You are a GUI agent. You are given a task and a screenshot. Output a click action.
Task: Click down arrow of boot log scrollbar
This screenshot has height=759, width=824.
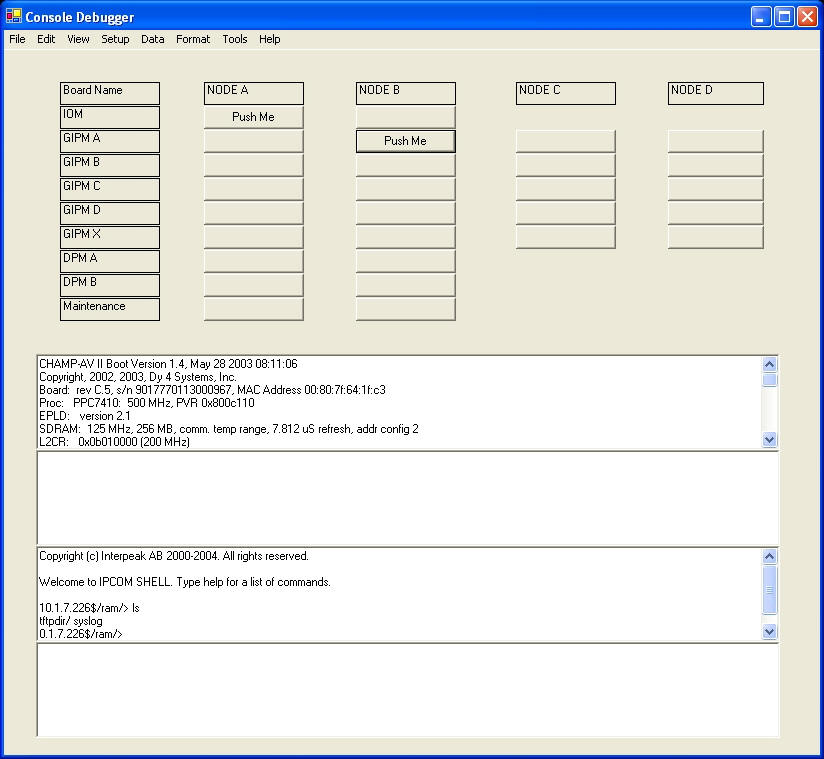(x=769, y=439)
